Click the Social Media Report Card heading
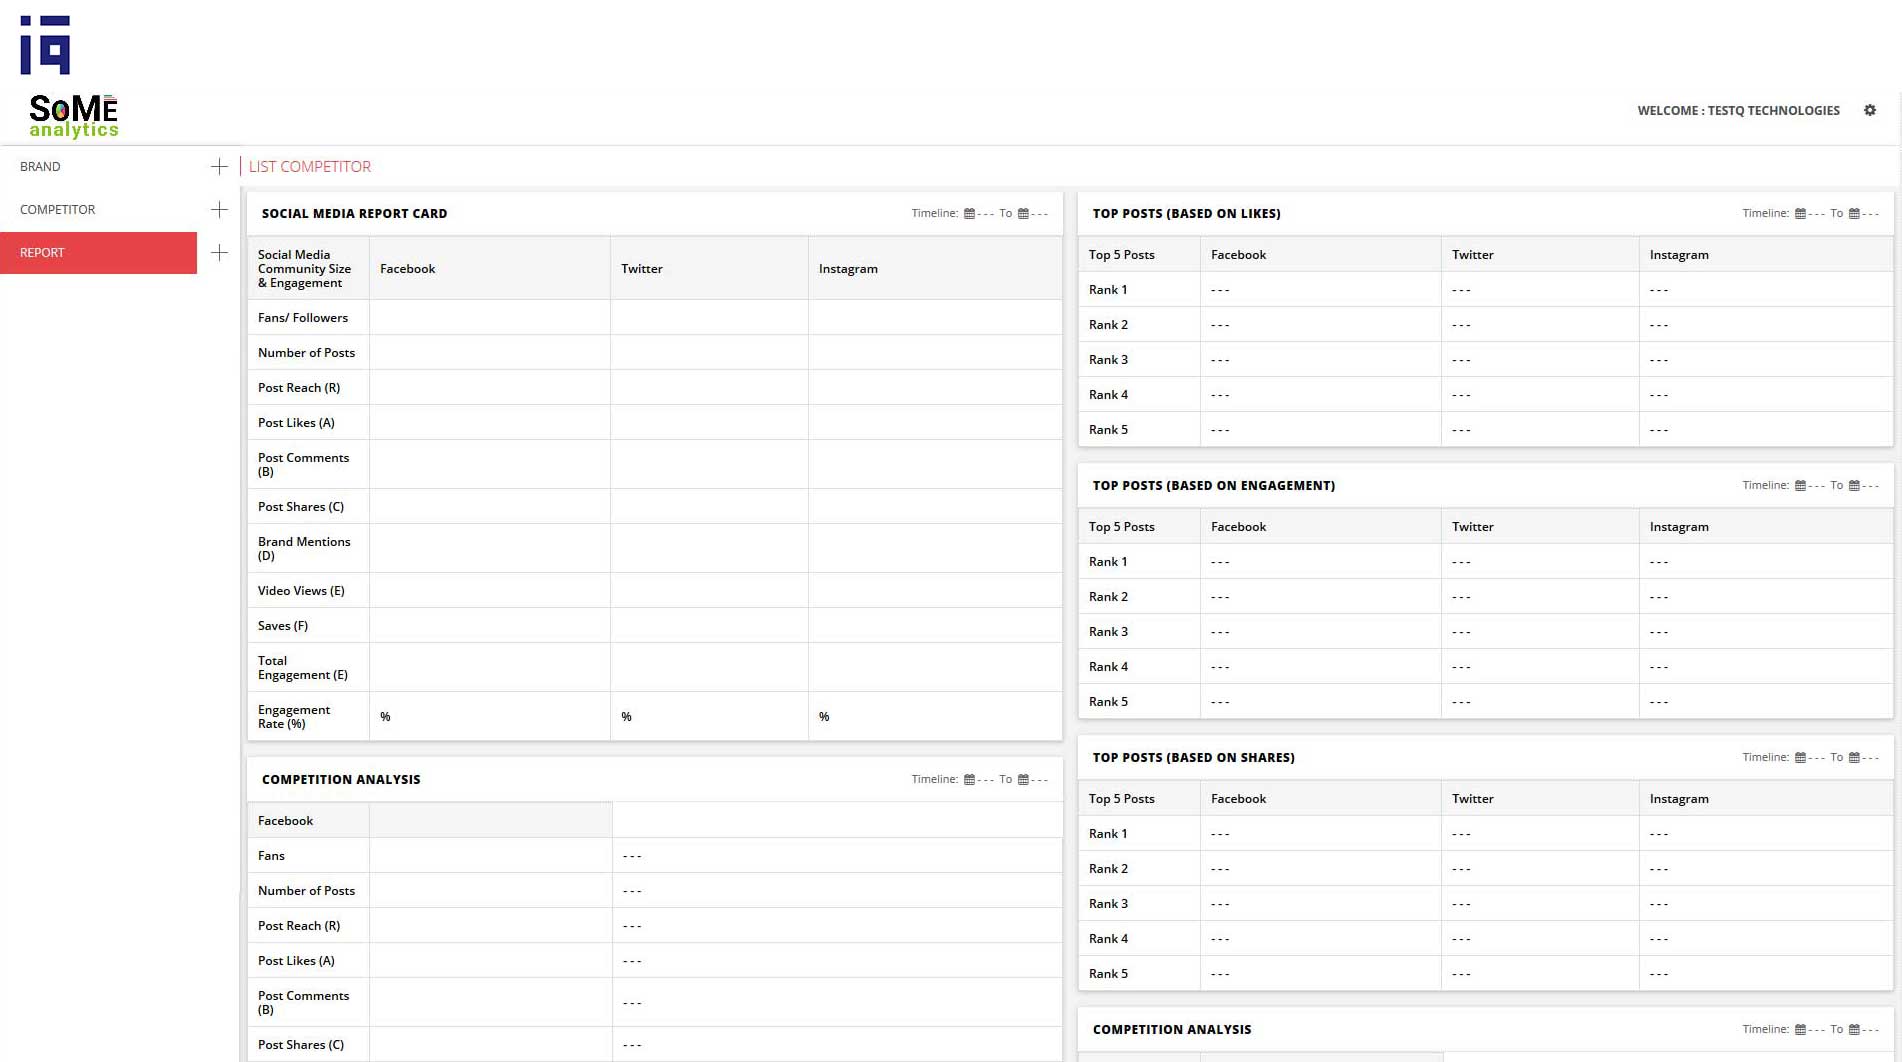The image size is (1902, 1062). point(354,213)
